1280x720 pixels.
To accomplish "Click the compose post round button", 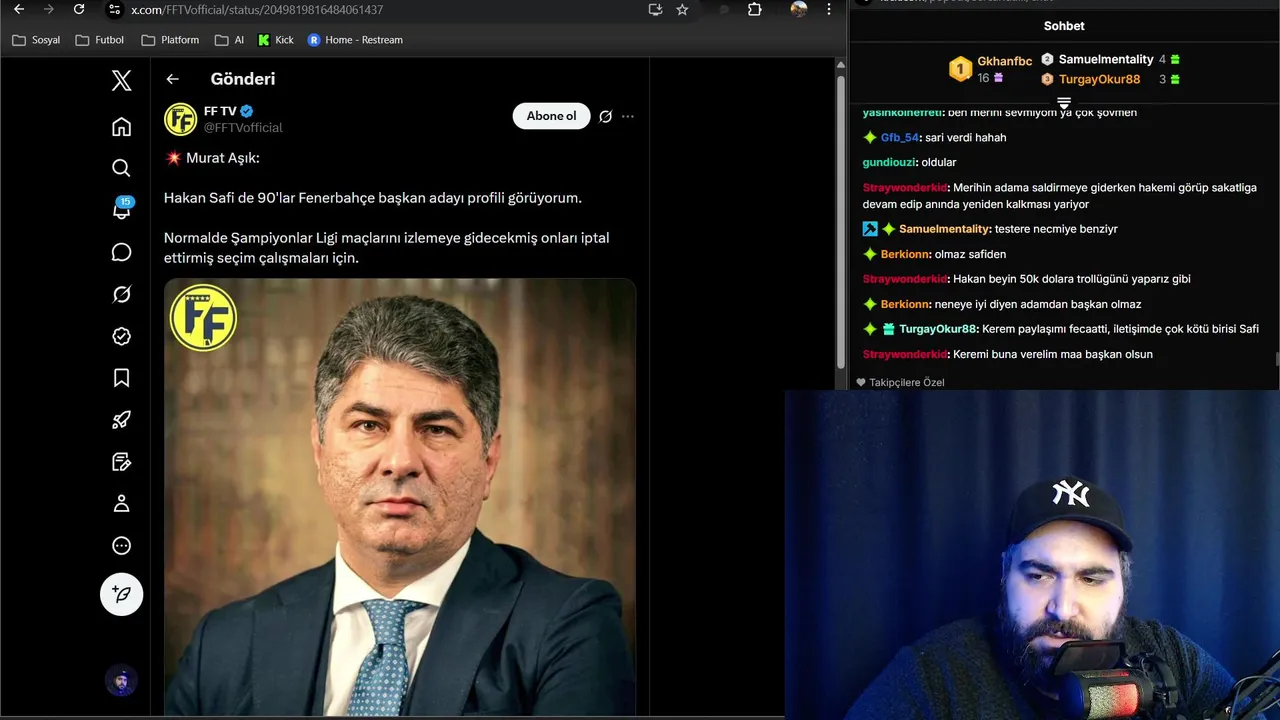I will pos(121,594).
